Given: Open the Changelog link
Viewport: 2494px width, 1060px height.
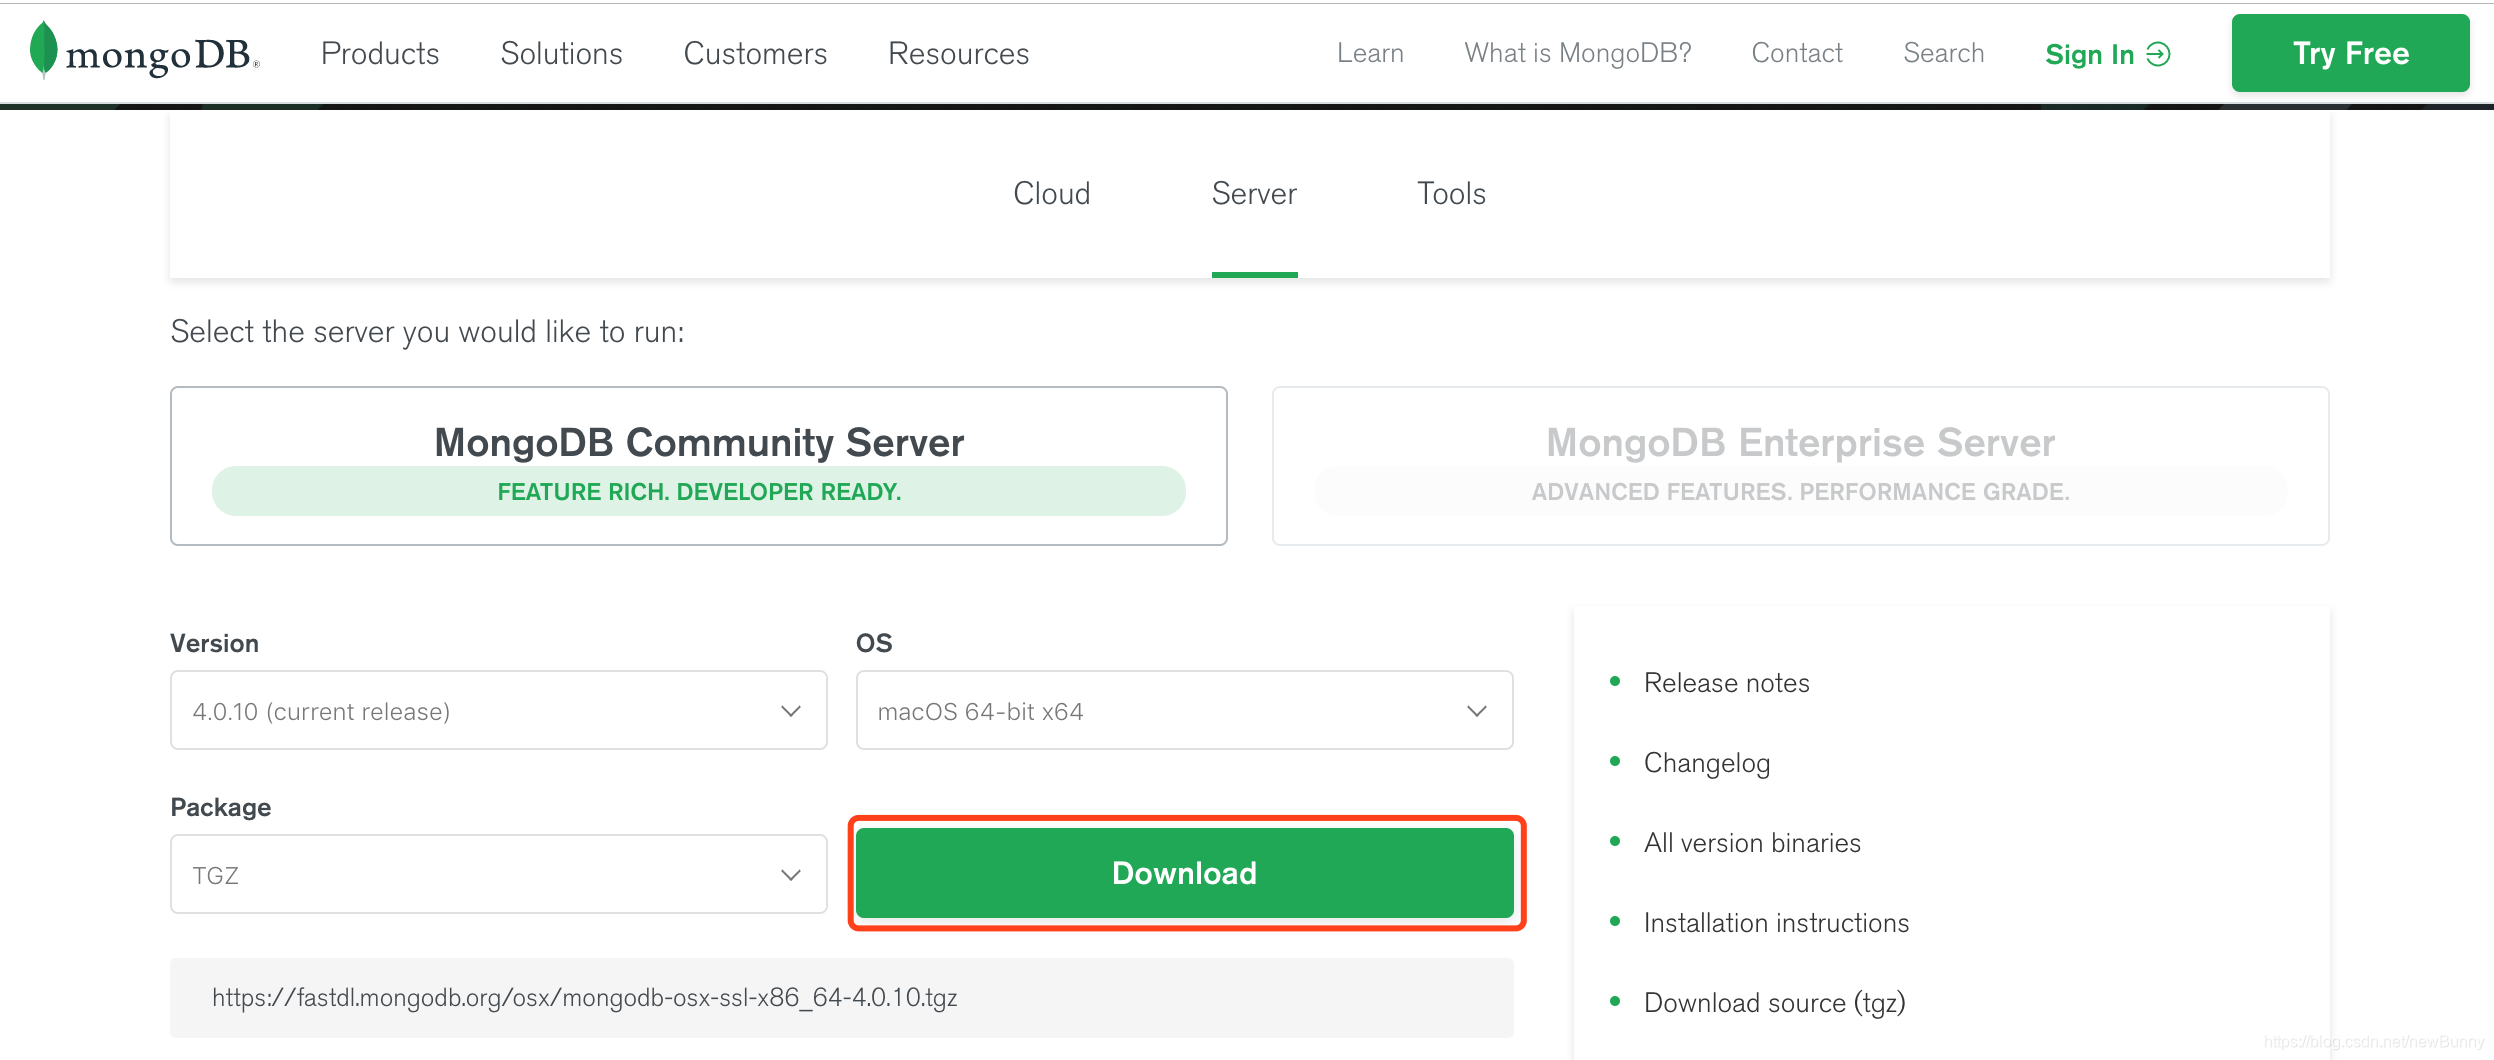Looking at the screenshot, I should point(1705,762).
